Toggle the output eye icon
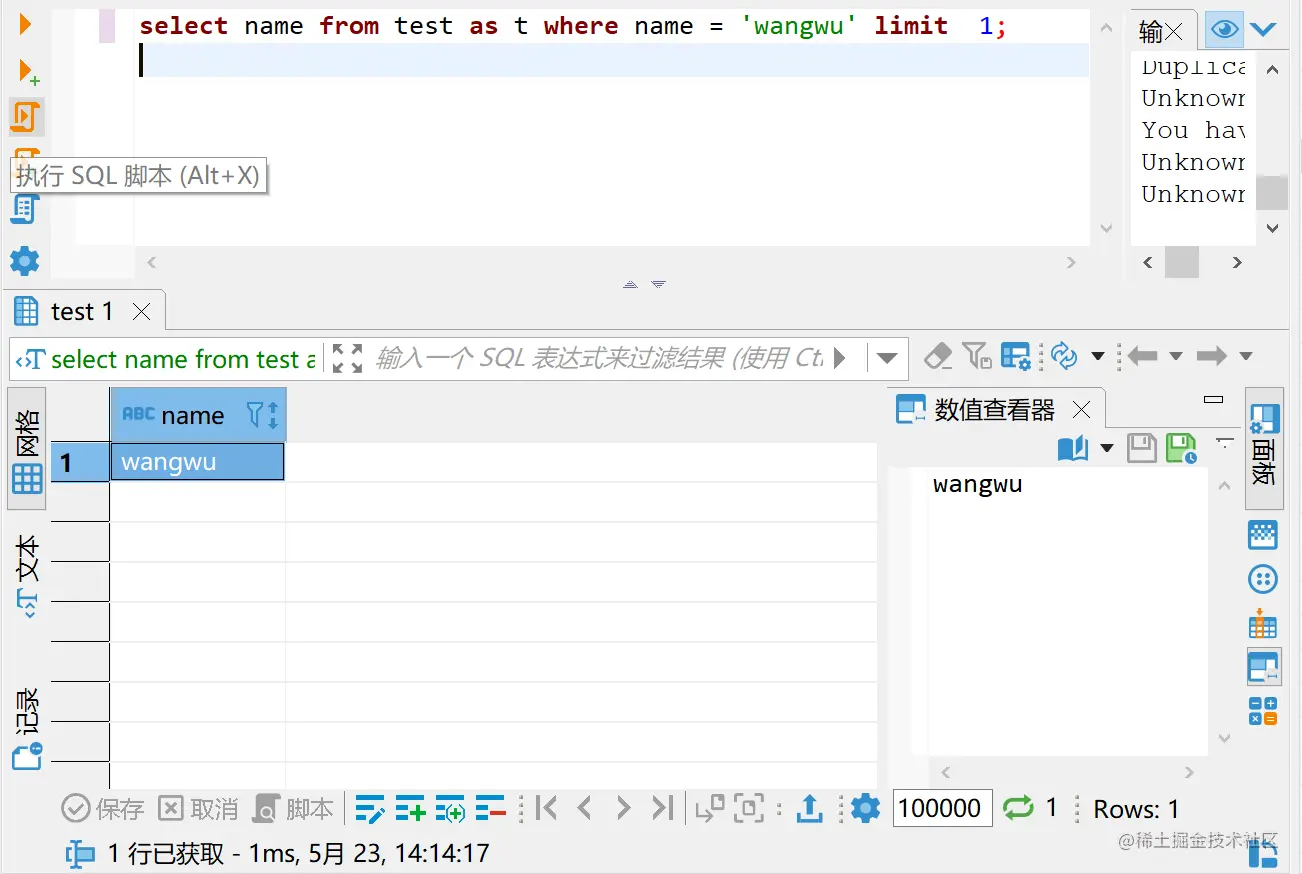 tap(1223, 30)
